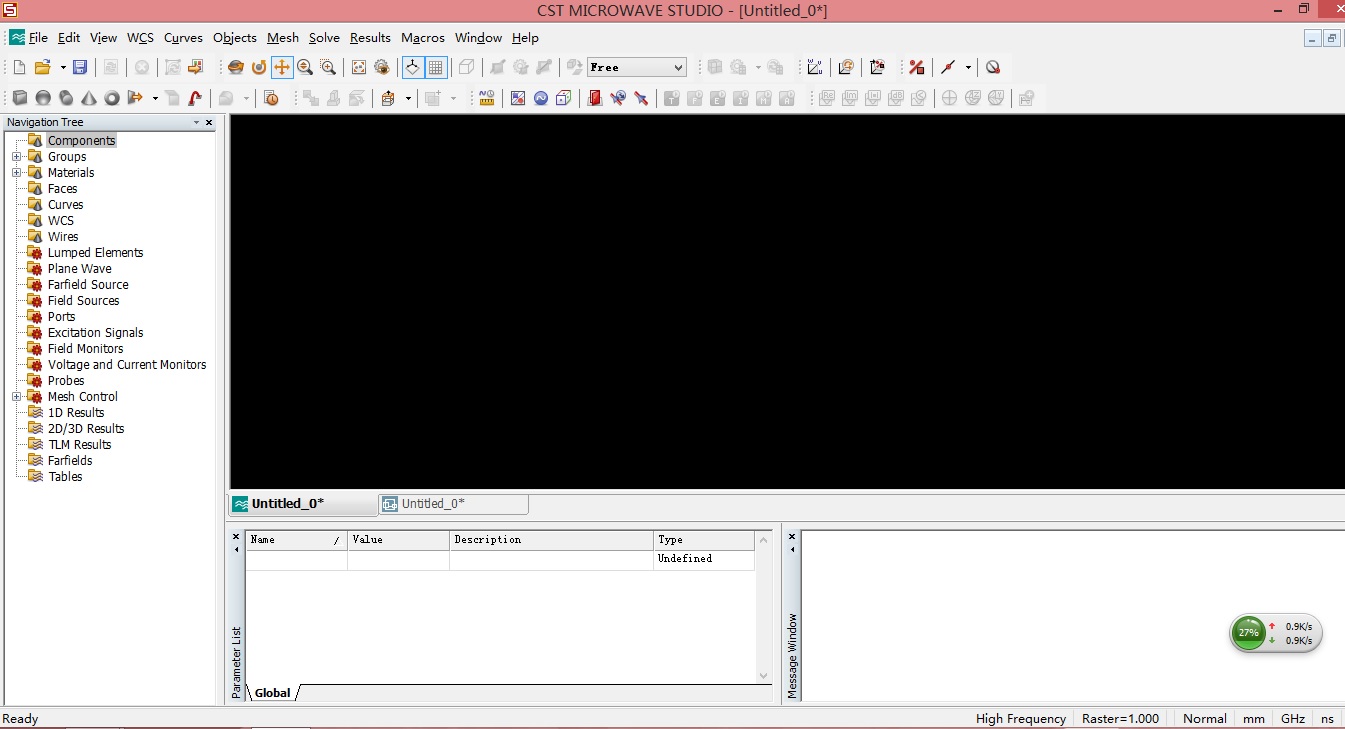Click the red percent Pick tool icon

916,67
